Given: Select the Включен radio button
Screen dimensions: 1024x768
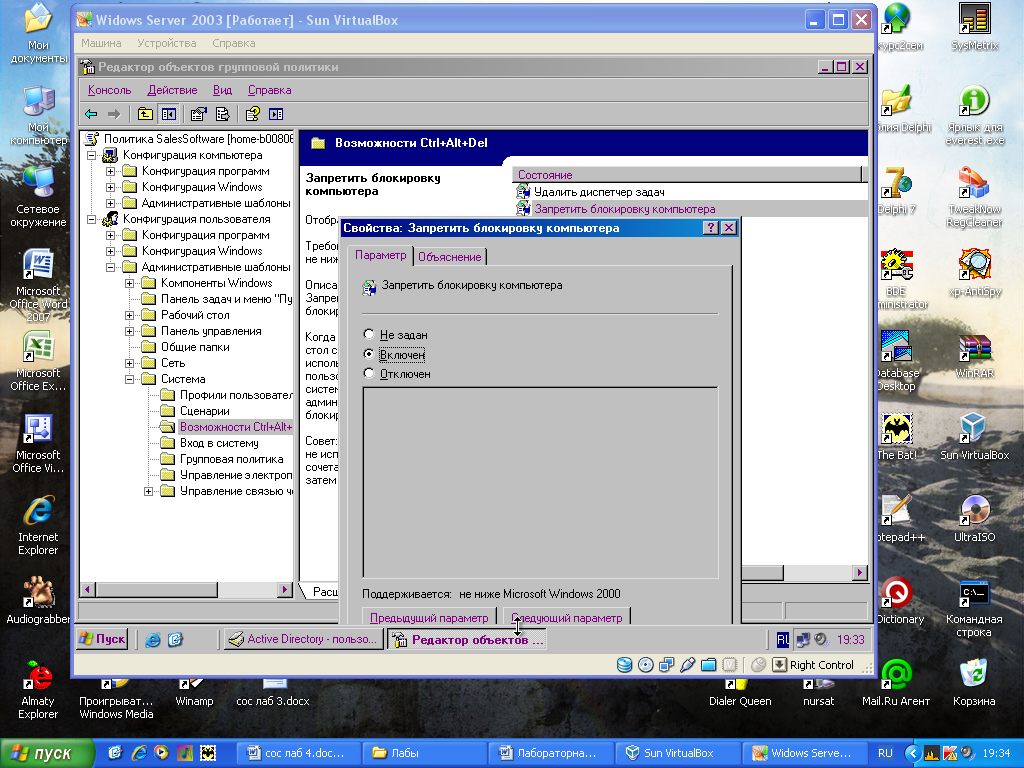Looking at the screenshot, I should 369,354.
